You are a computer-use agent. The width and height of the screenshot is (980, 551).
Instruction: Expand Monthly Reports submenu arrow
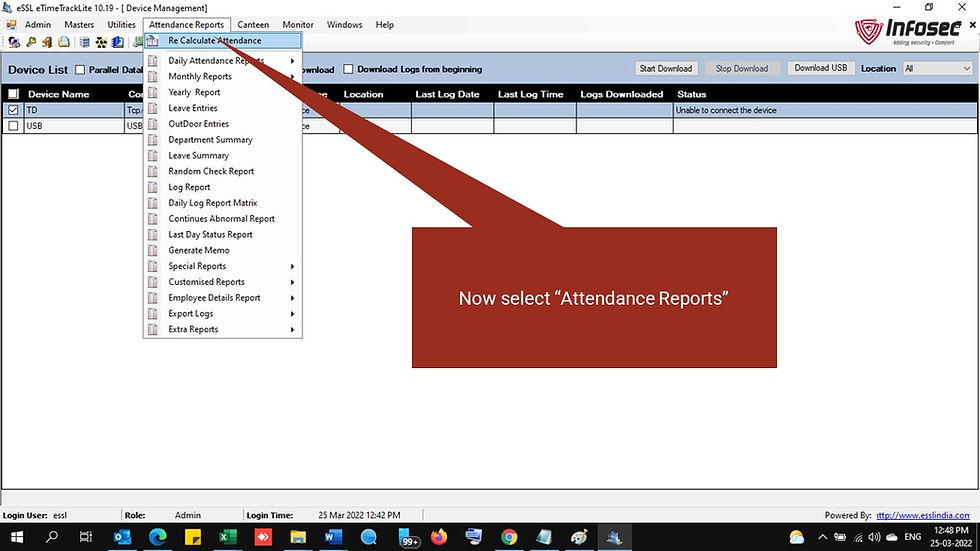tap(292, 76)
